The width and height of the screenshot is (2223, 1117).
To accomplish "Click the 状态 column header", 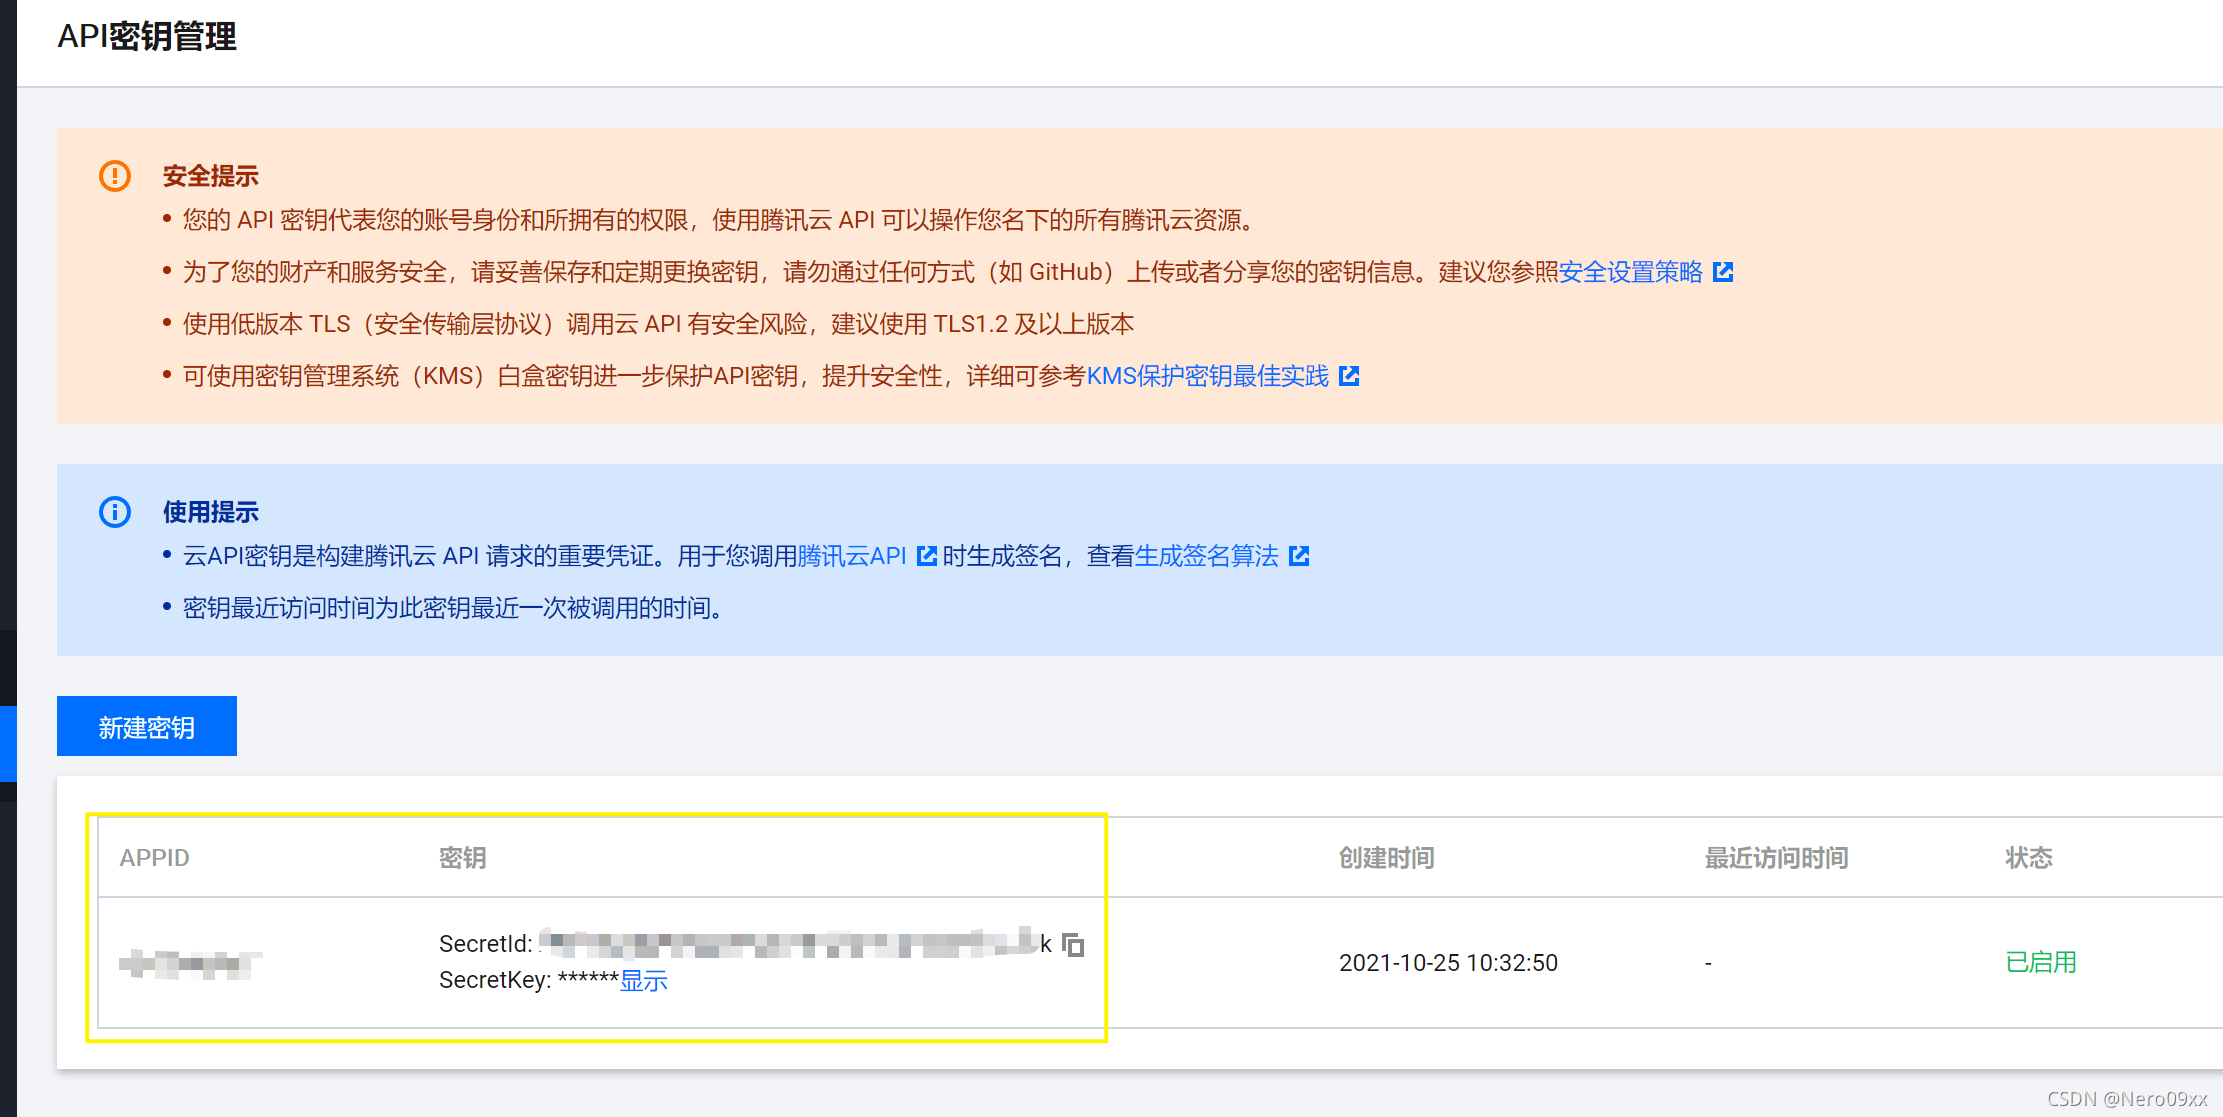I will pyautogui.click(x=2028, y=858).
